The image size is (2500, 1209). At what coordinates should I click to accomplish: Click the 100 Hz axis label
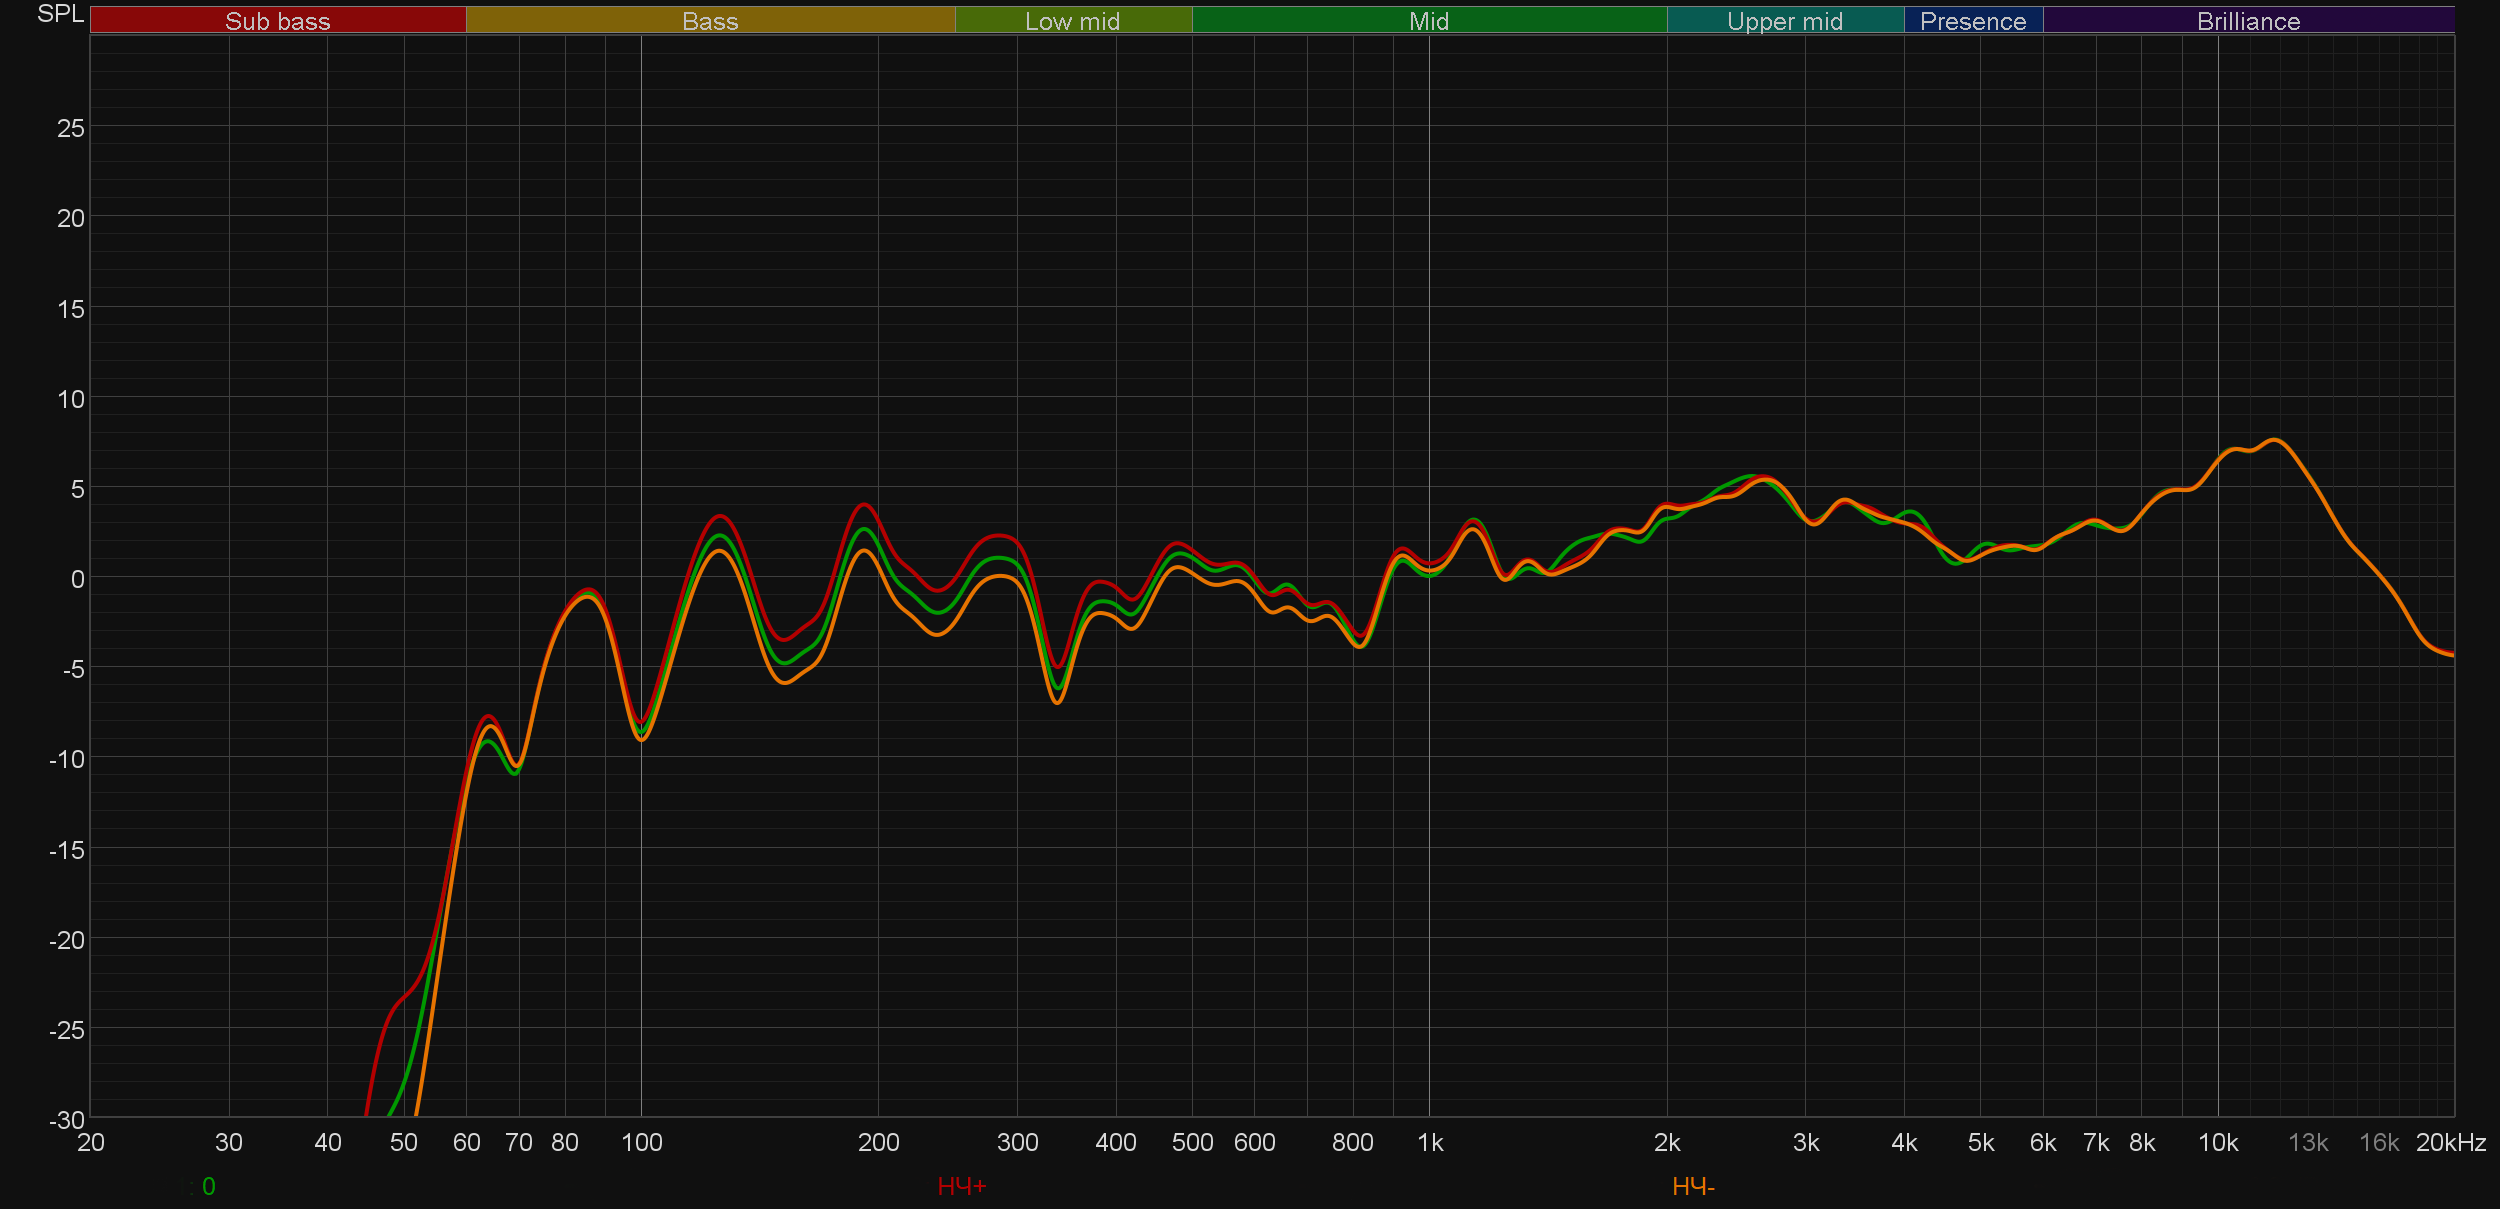click(641, 1142)
